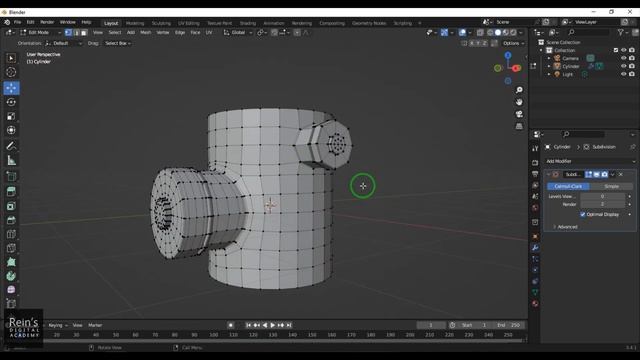Switch perspective/orthographic grid icon
Viewport: 640px width, 360px height.
[x=519, y=126]
